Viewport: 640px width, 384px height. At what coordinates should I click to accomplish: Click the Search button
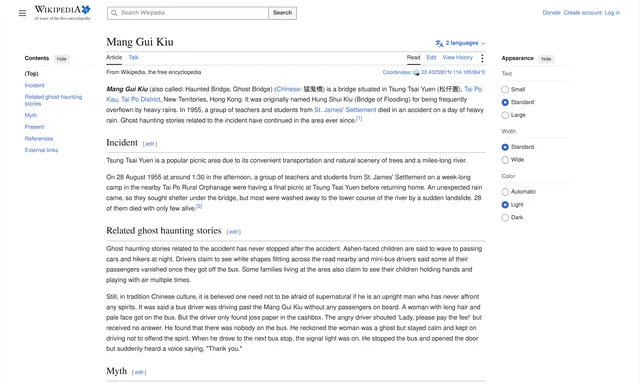coord(282,13)
